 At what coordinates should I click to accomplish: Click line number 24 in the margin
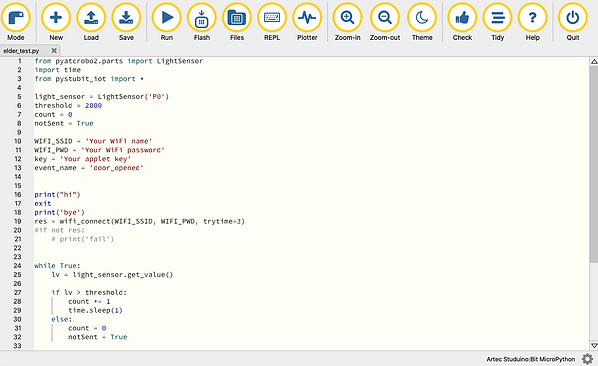[18, 266]
